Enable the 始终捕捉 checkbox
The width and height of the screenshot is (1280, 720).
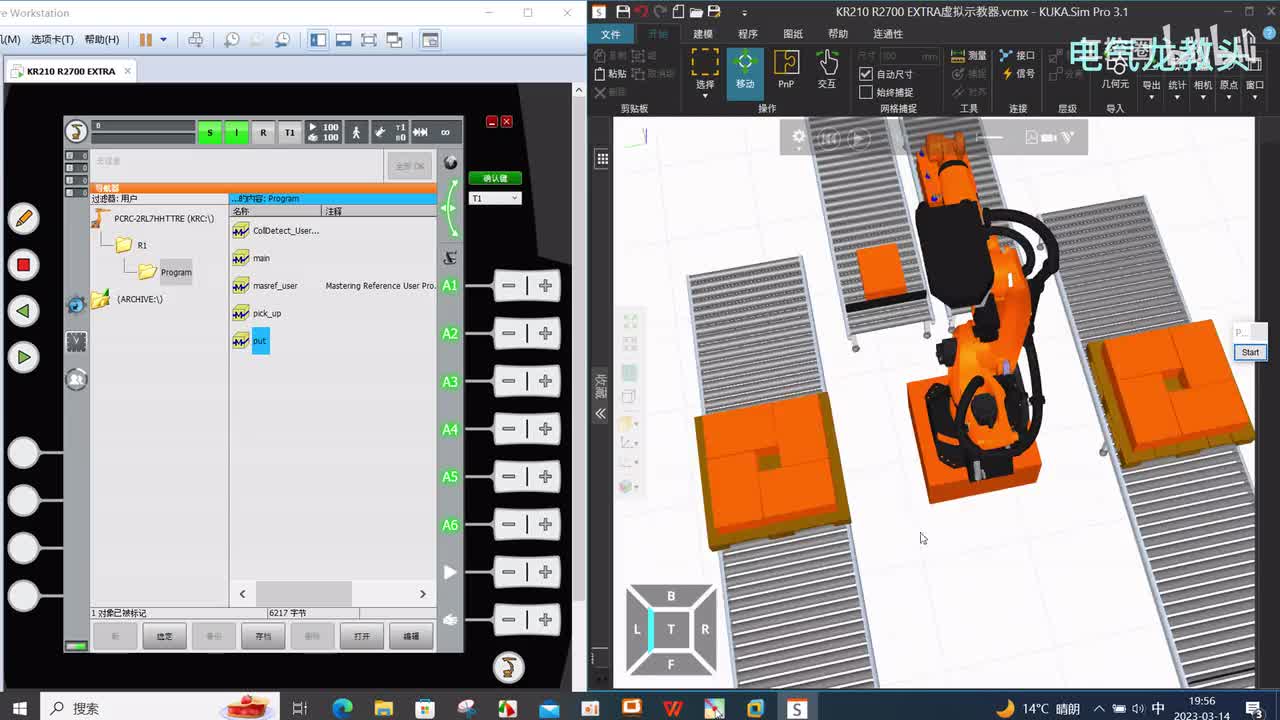tap(866, 92)
